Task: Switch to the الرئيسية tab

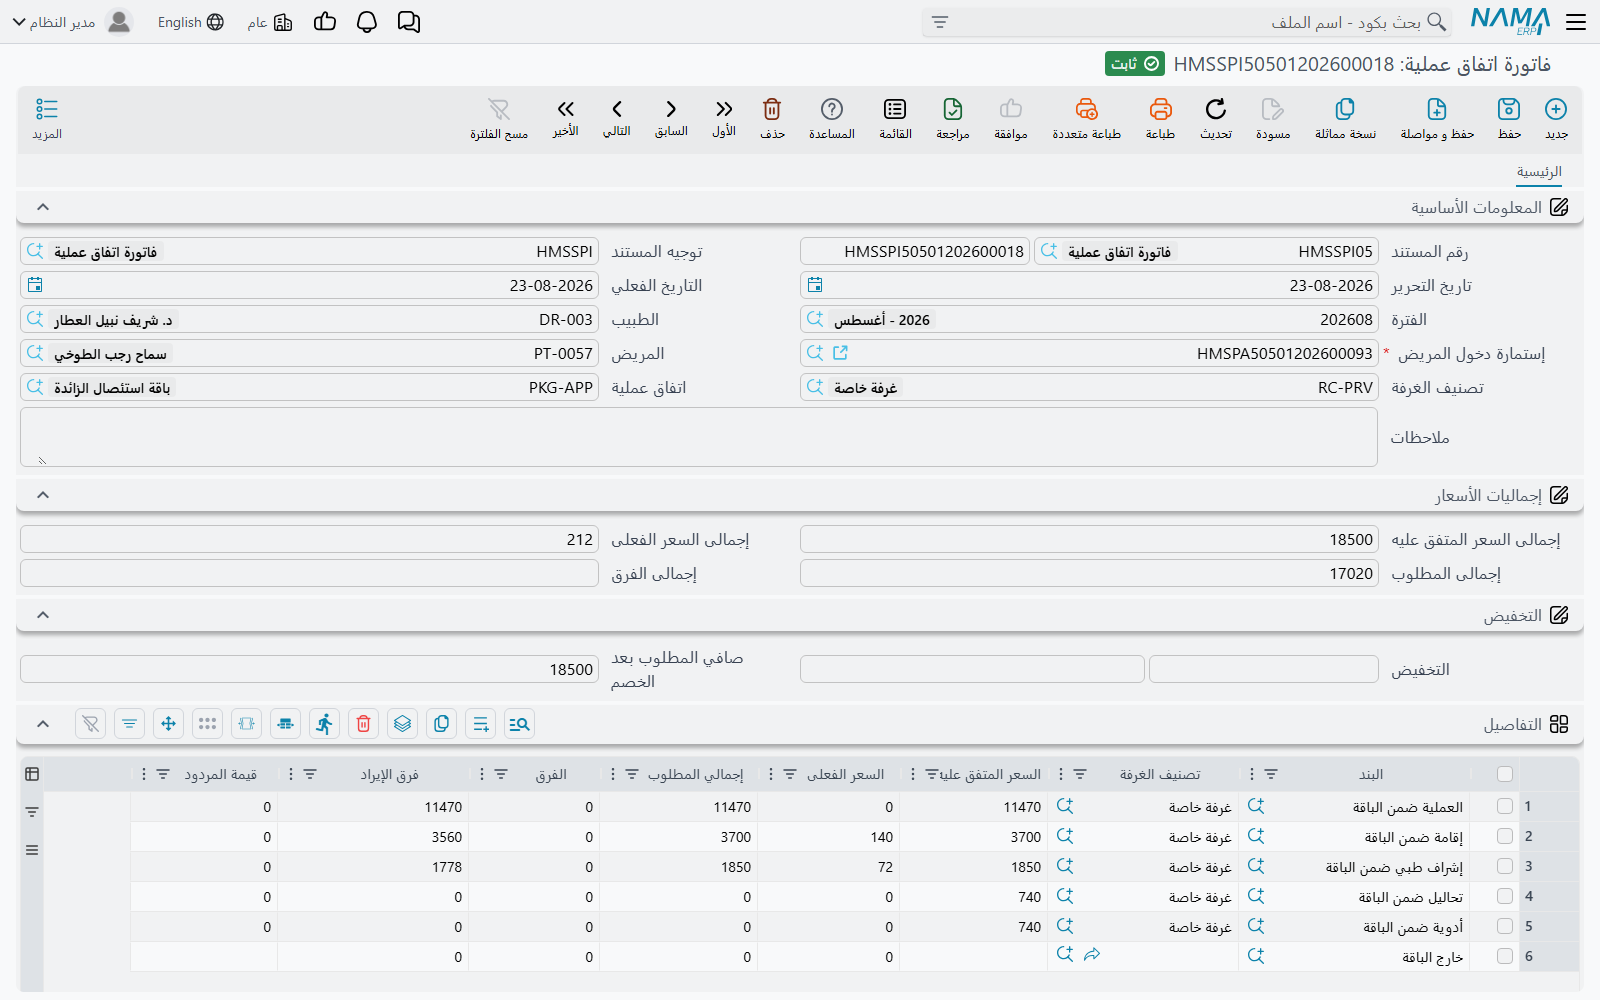Action: click(1539, 172)
